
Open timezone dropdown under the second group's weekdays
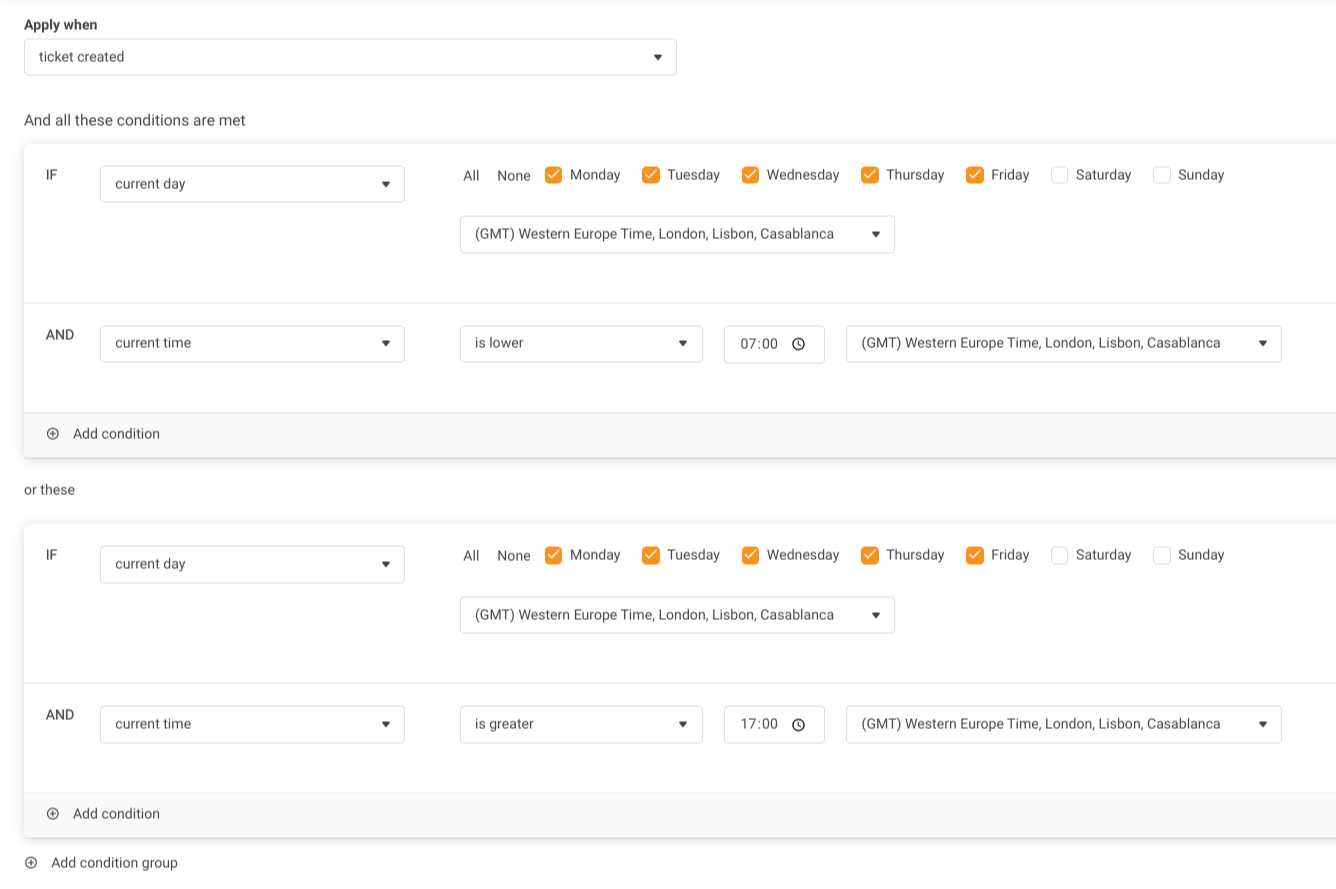pos(677,615)
